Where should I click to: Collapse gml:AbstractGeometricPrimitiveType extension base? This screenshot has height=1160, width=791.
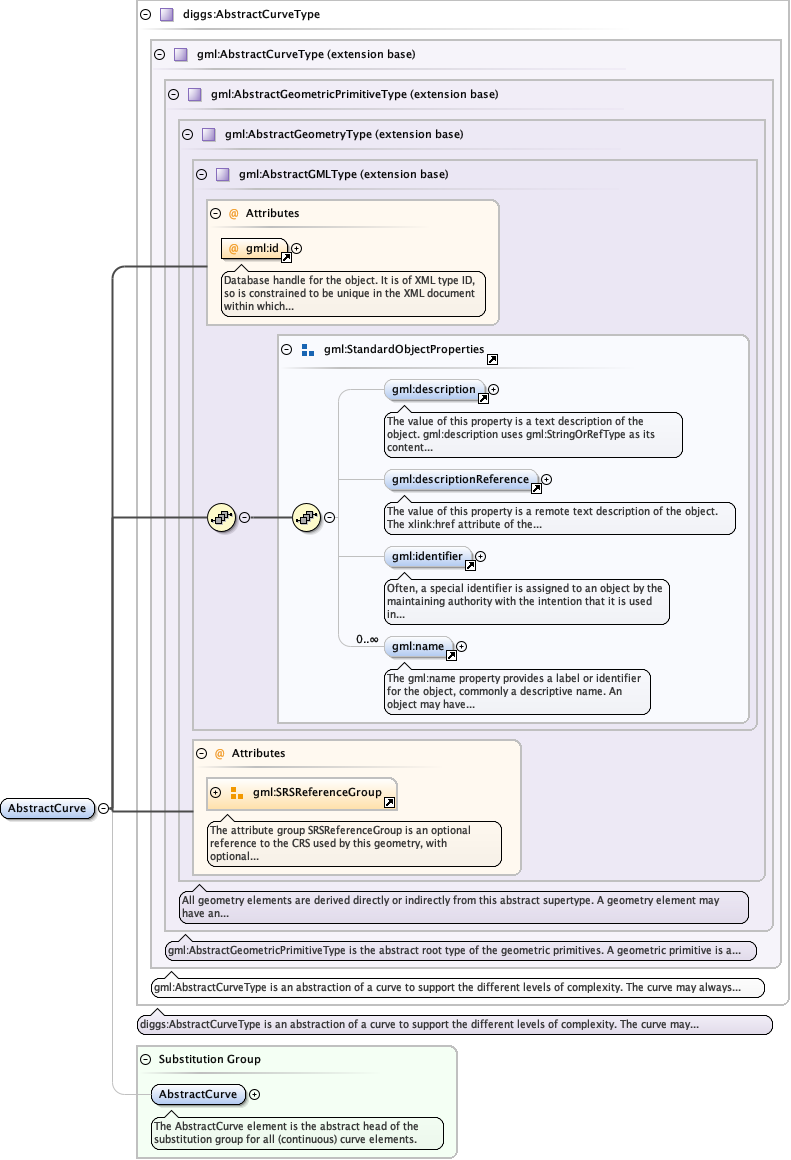click(173, 94)
